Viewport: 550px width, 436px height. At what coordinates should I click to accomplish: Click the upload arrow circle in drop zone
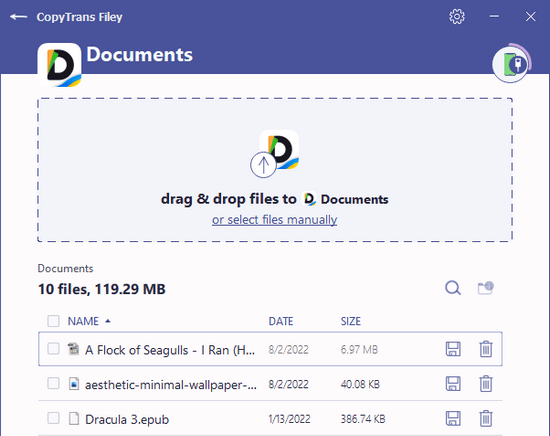(x=263, y=165)
